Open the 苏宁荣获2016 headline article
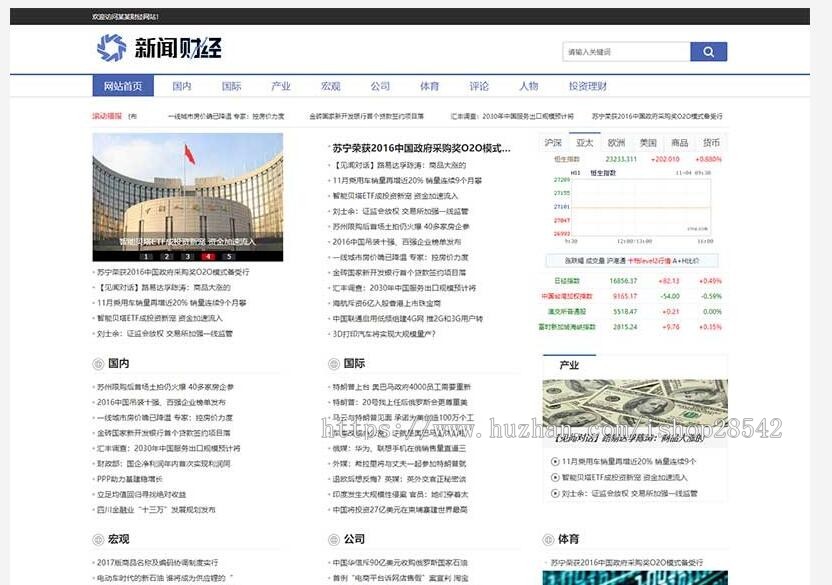 (x=420, y=150)
